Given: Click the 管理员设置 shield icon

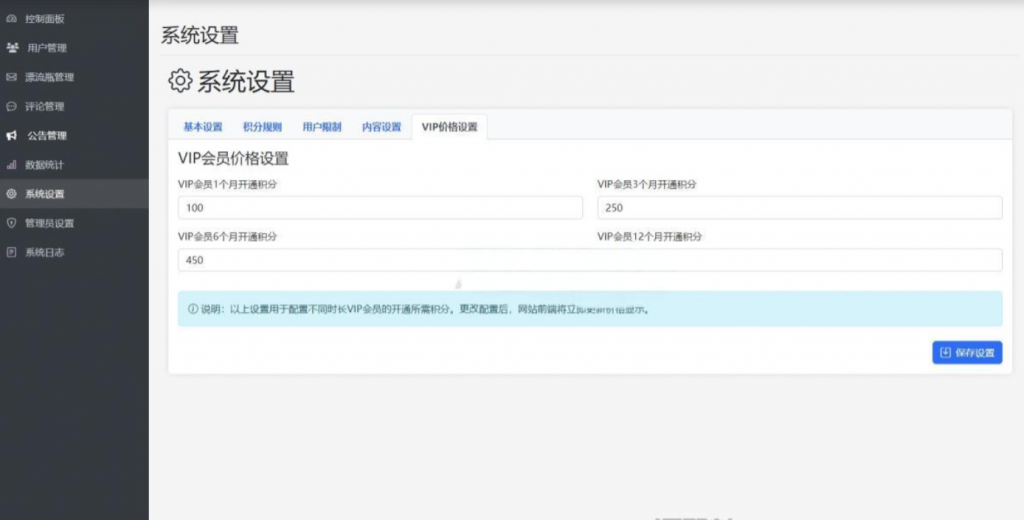Looking at the screenshot, I should pos(11,223).
